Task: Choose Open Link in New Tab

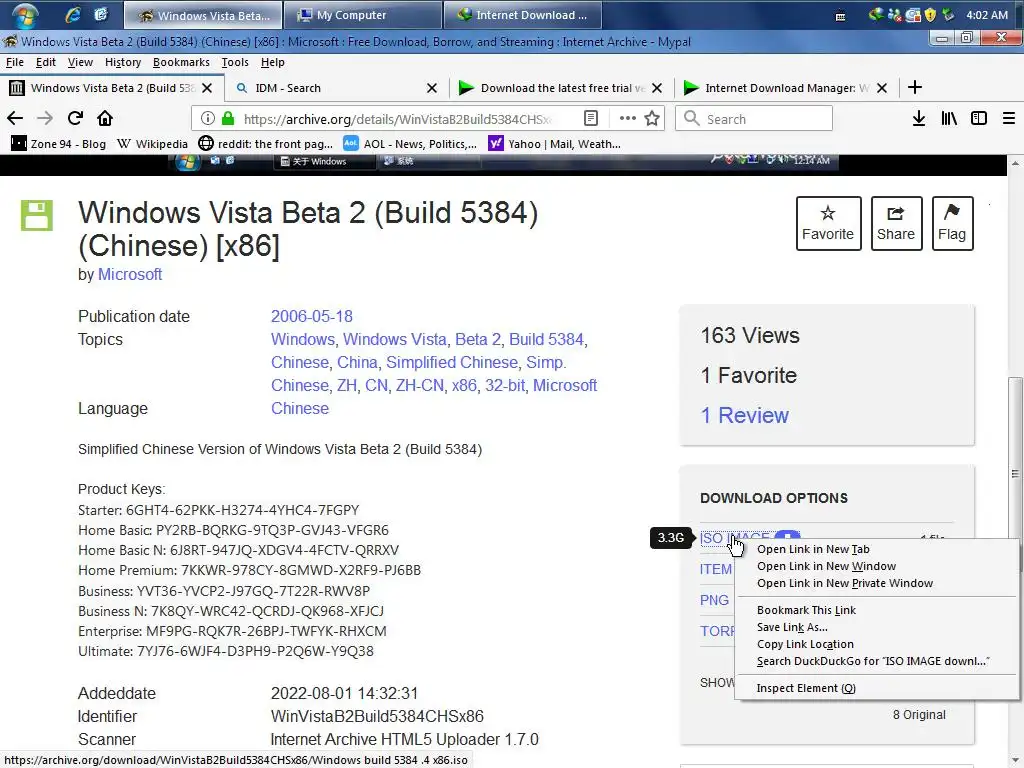Action: (876, 549)
